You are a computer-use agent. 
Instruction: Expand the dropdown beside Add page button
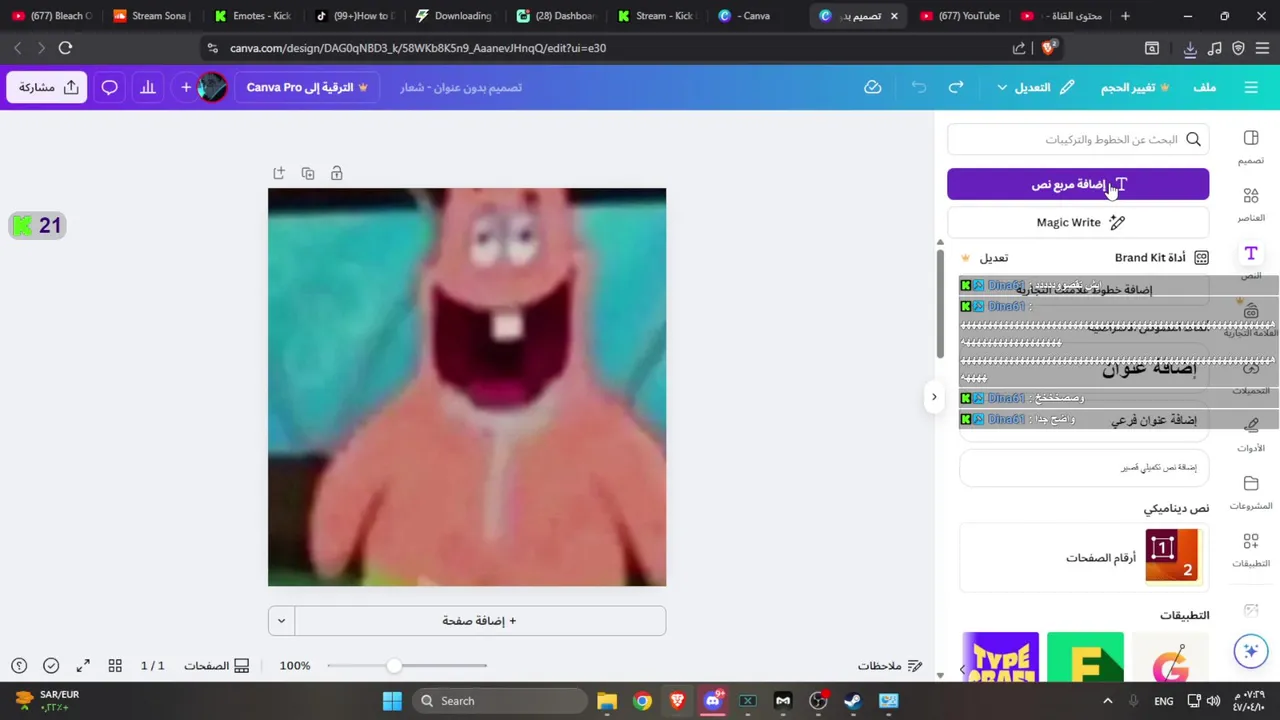click(x=281, y=621)
